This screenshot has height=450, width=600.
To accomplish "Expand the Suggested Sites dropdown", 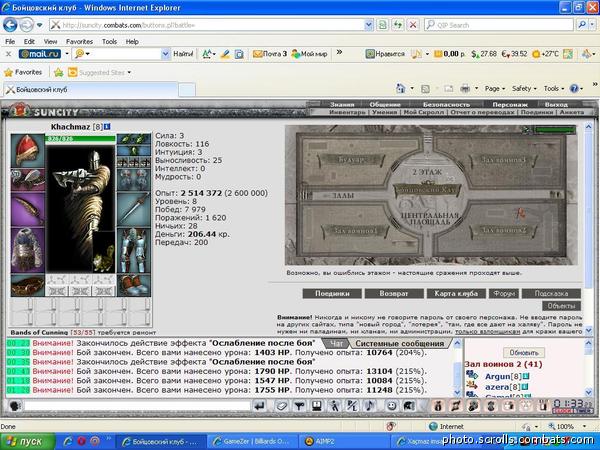I will pyautogui.click(x=129, y=72).
